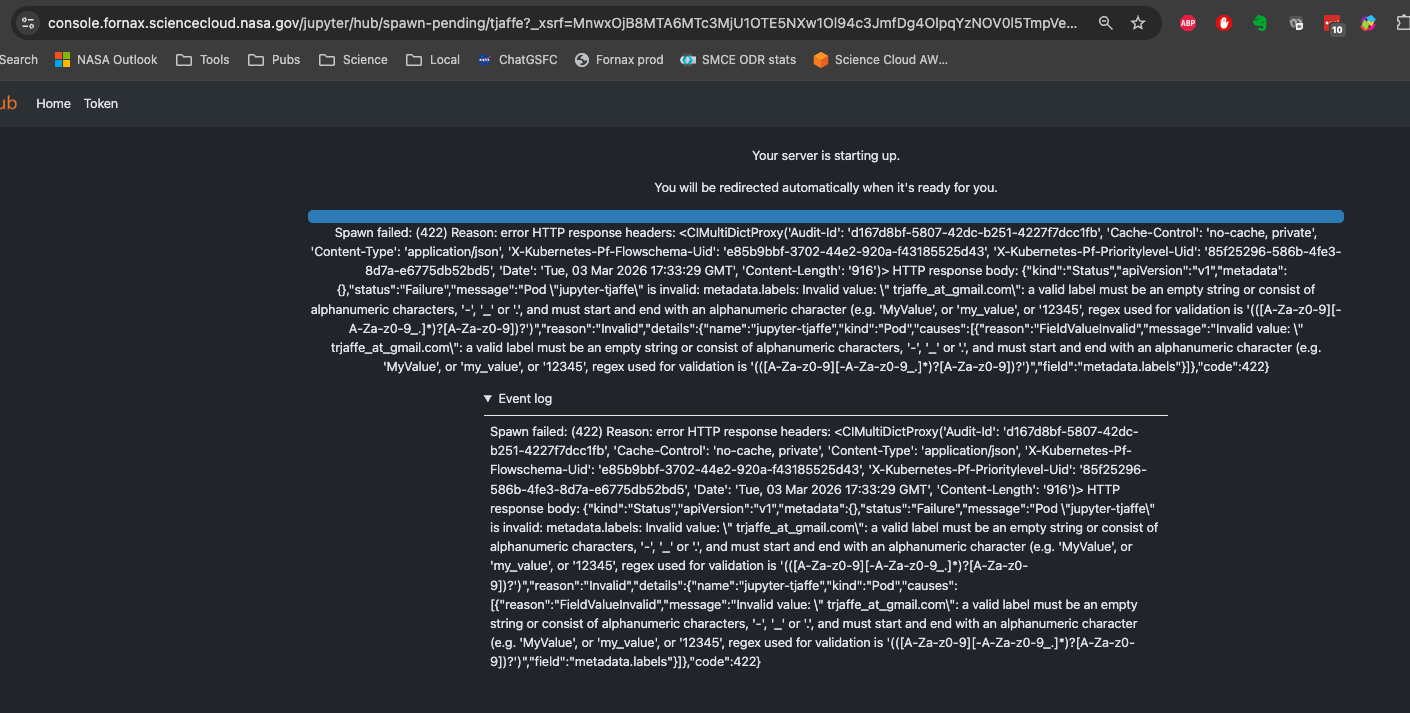1410x713 pixels.
Task: Expand the Science bookmarks folder
Action: pos(353,60)
